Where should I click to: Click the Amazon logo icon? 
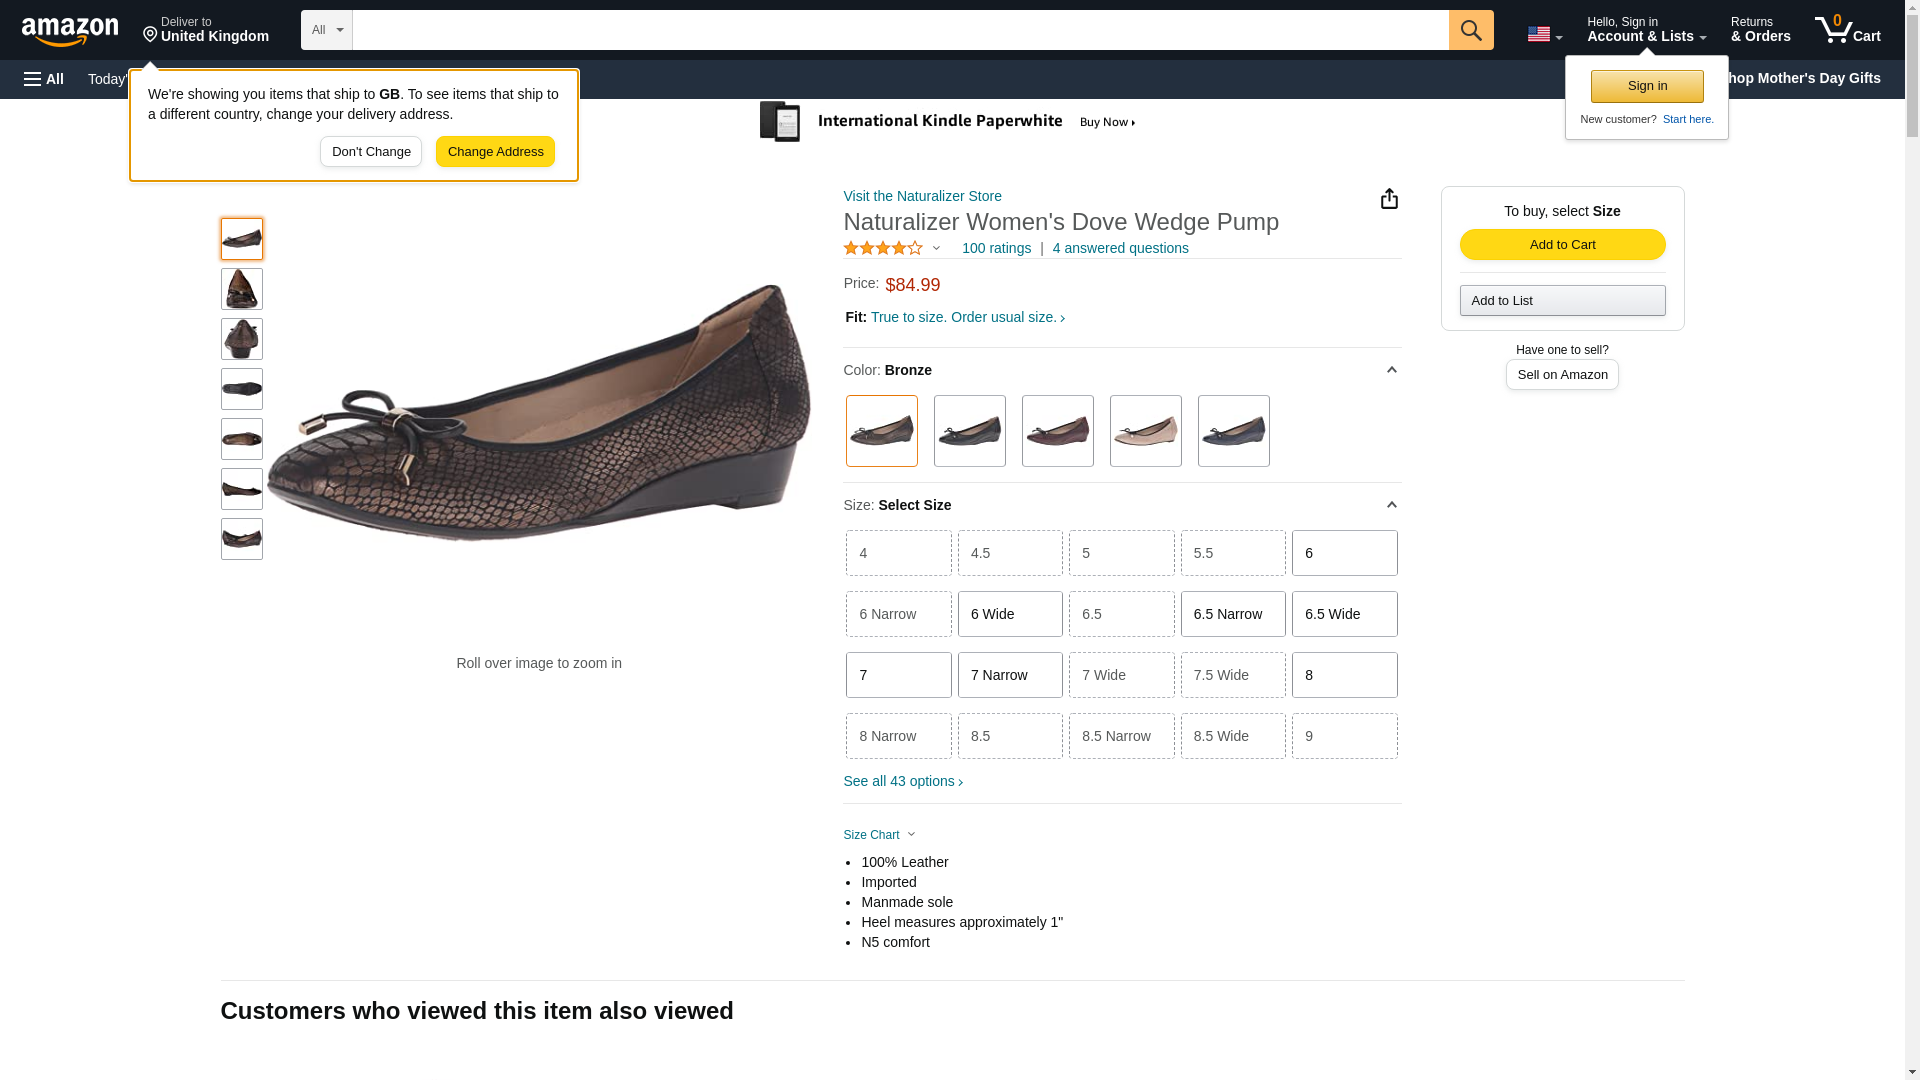tap(70, 31)
